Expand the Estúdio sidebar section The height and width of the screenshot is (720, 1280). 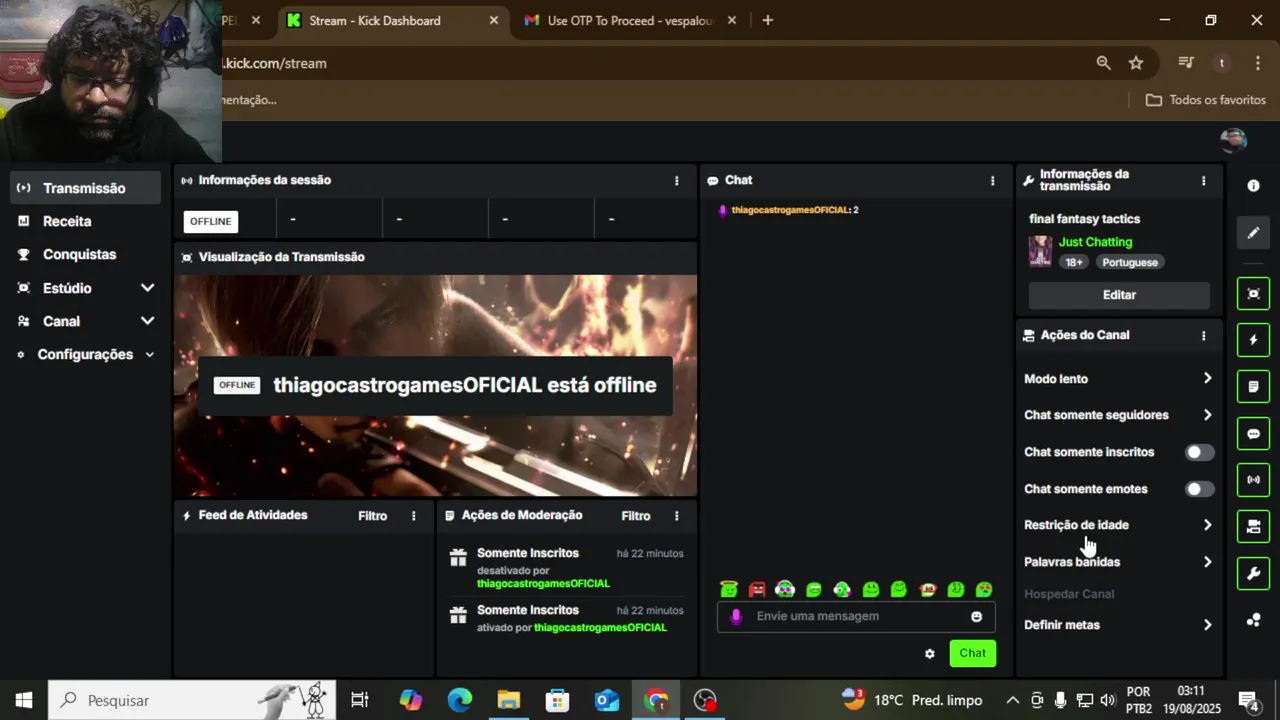pyautogui.click(x=84, y=288)
